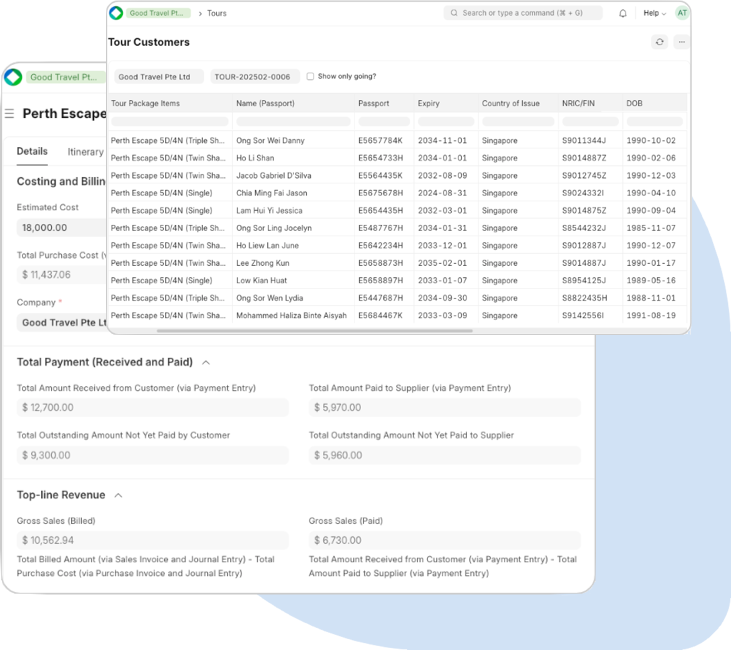The width and height of the screenshot is (731, 650).
Task: Select Lee Zhong Kun name cell
Action: point(293,263)
